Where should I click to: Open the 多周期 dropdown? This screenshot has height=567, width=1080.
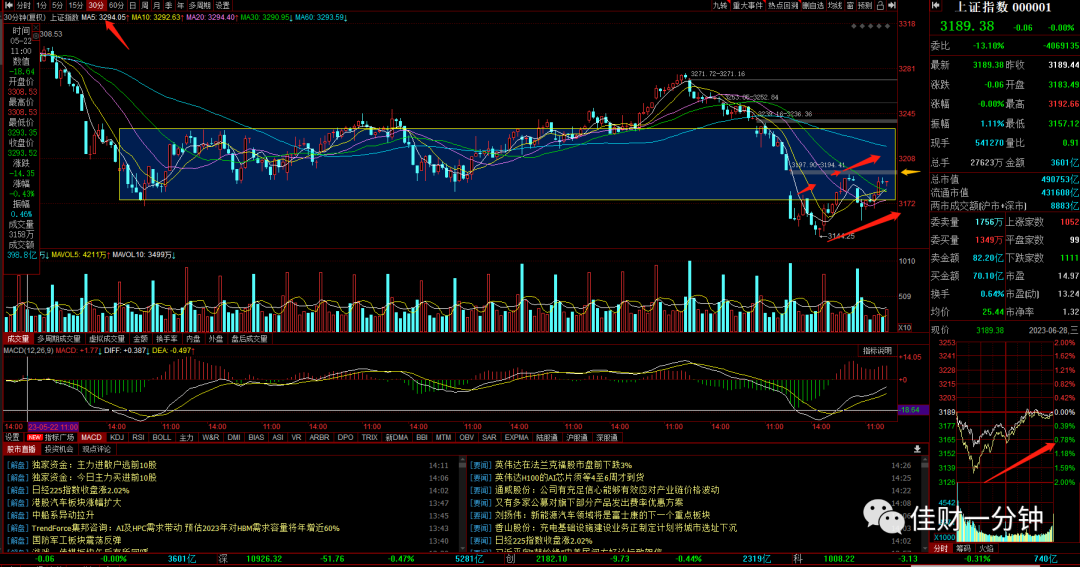click(x=200, y=6)
